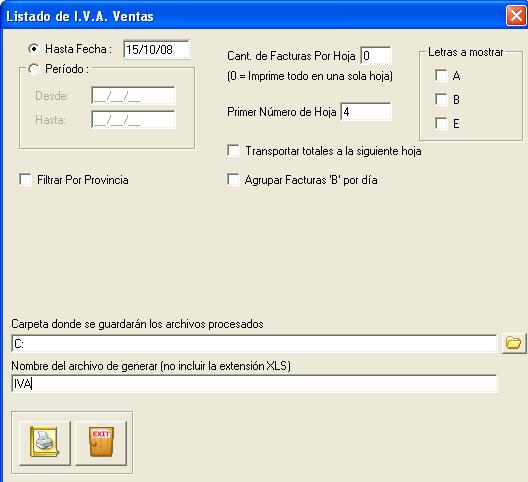Click the Desde date field
528x482 pixels.
133,96
